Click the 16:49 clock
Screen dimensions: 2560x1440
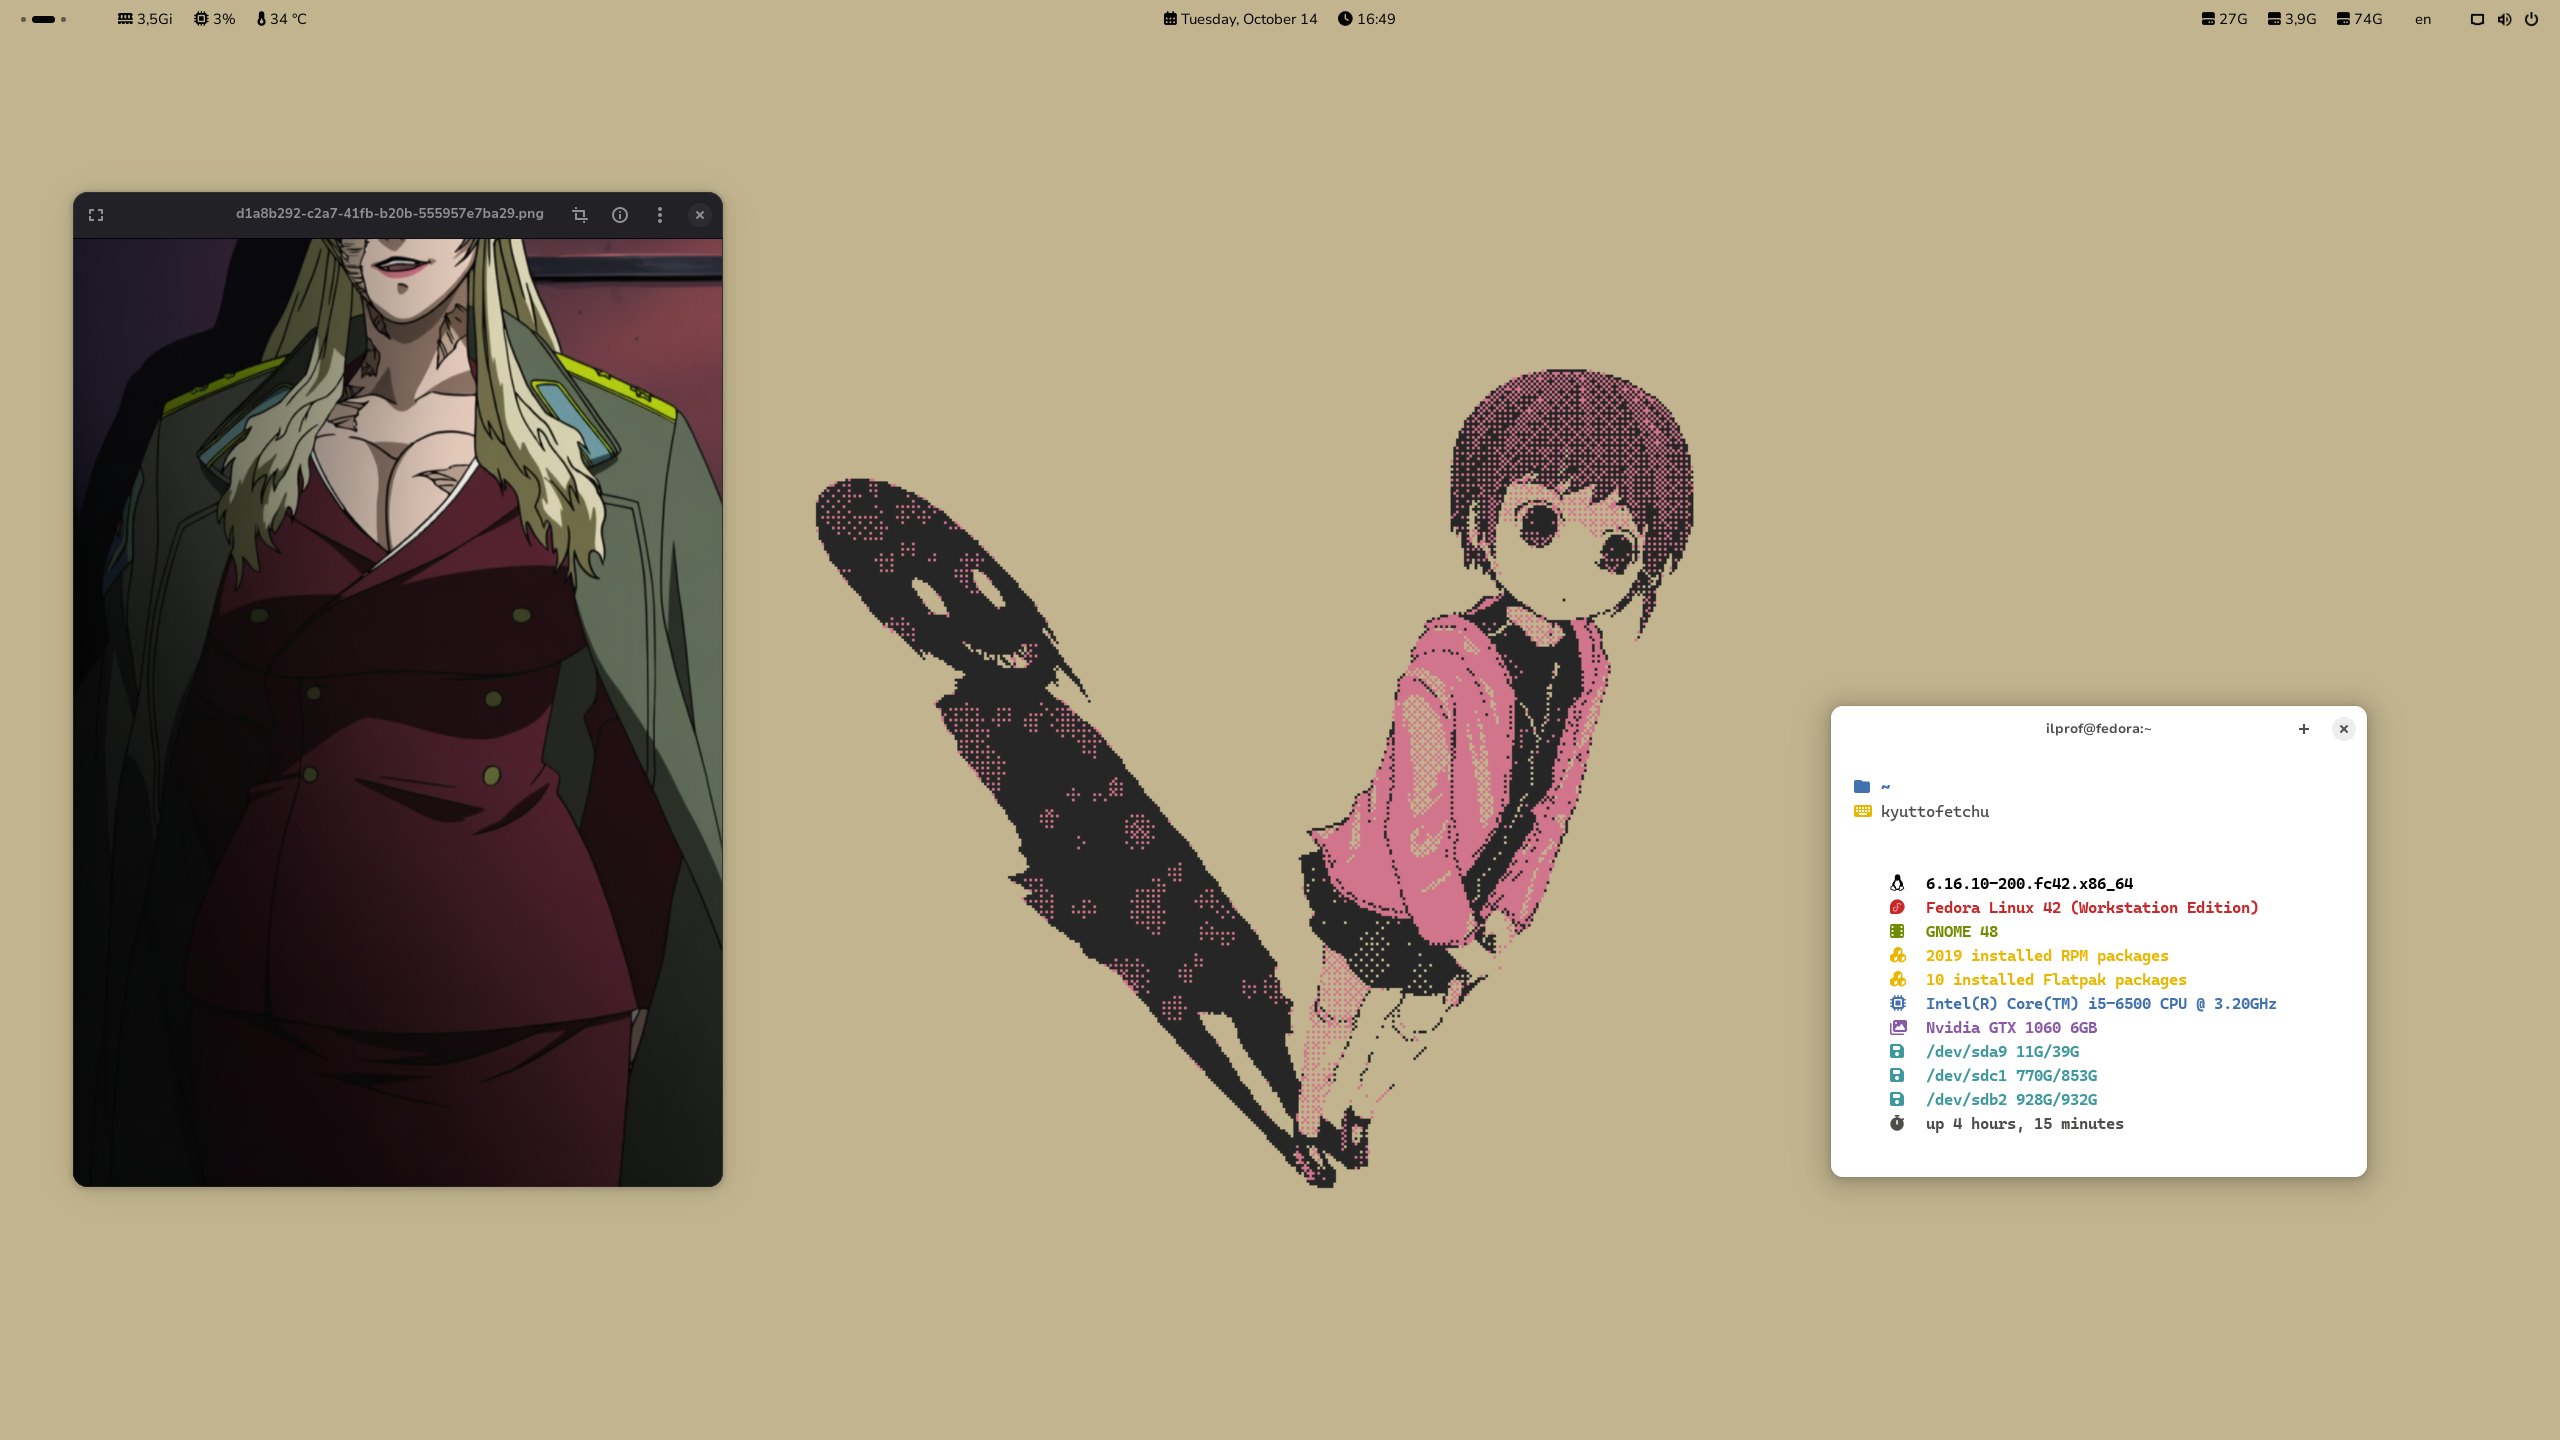coord(1366,19)
